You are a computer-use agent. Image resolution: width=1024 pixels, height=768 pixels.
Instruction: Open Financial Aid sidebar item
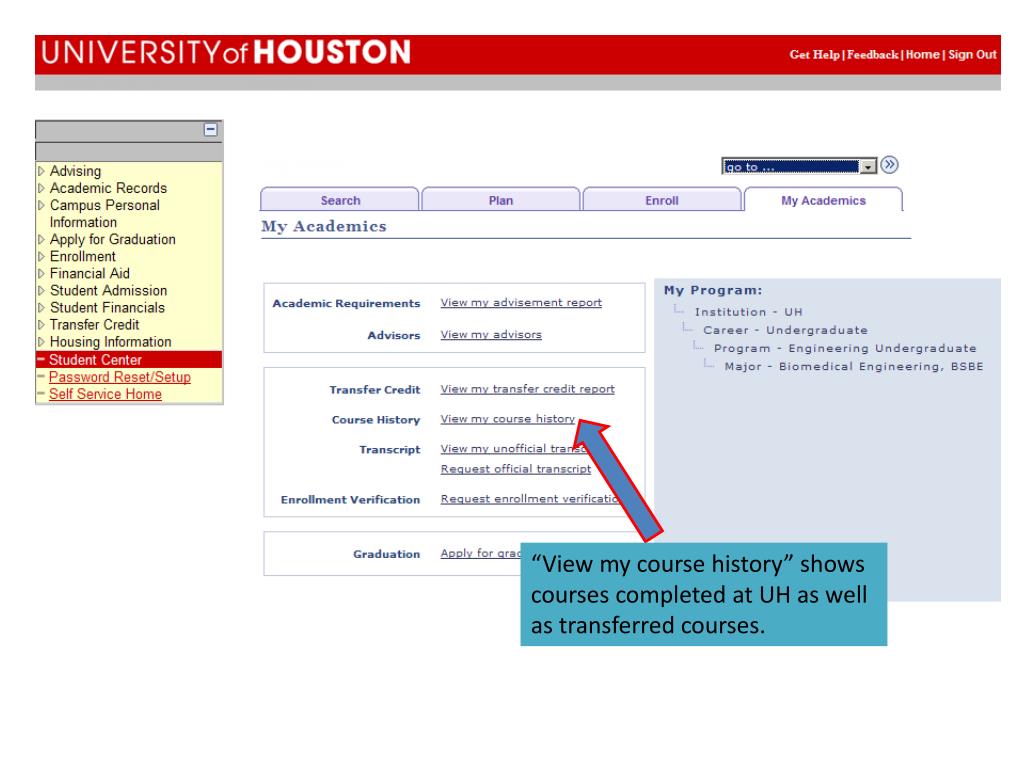[x=89, y=274]
